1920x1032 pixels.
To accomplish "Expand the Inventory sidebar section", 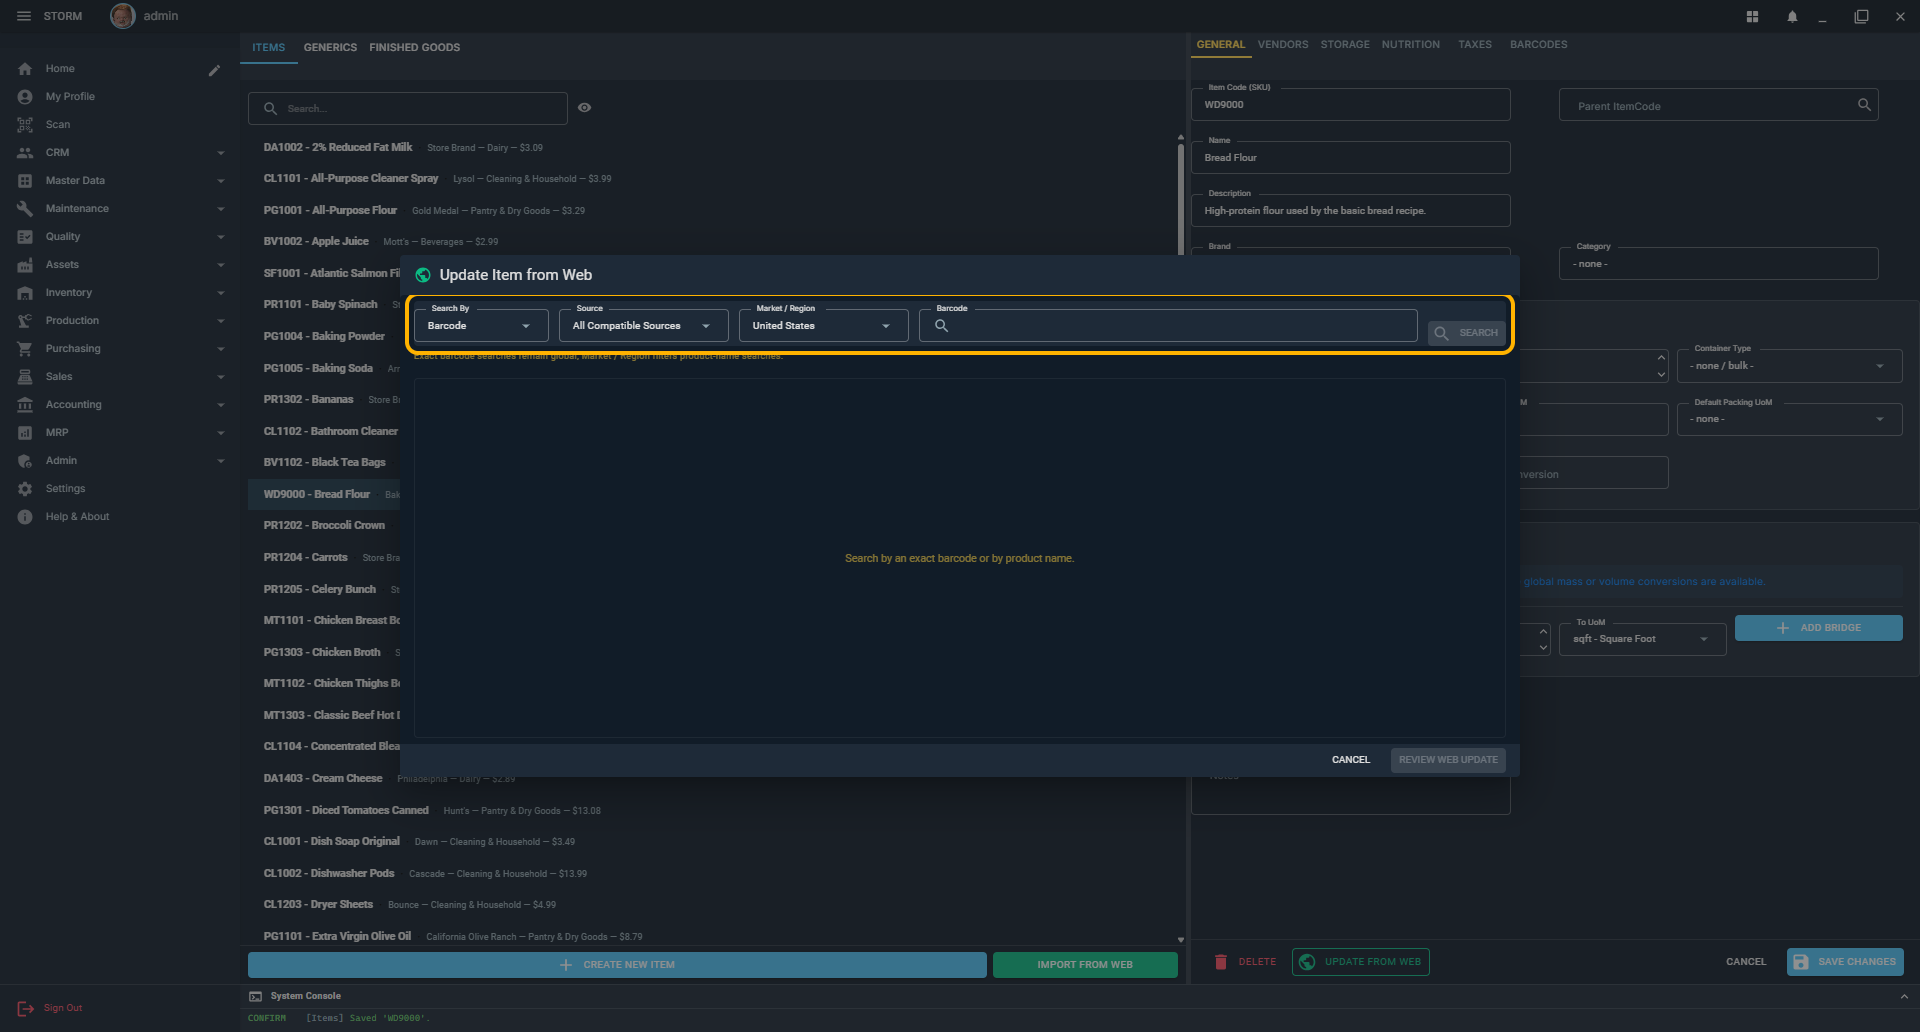I will pyautogui.click(x=221, y=293).
